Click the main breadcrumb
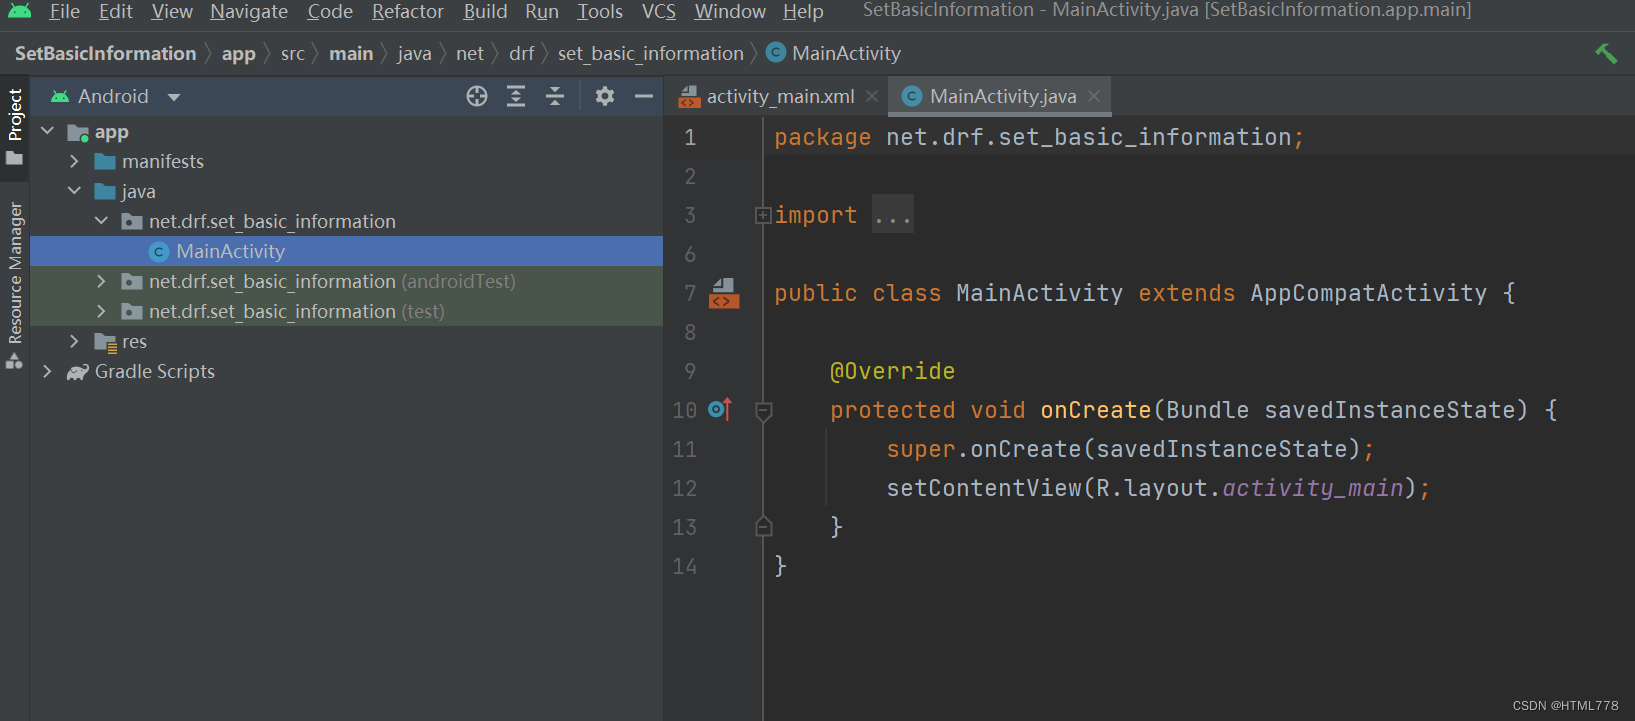Viewport: 1635px width, 721px height. (351, 53)
